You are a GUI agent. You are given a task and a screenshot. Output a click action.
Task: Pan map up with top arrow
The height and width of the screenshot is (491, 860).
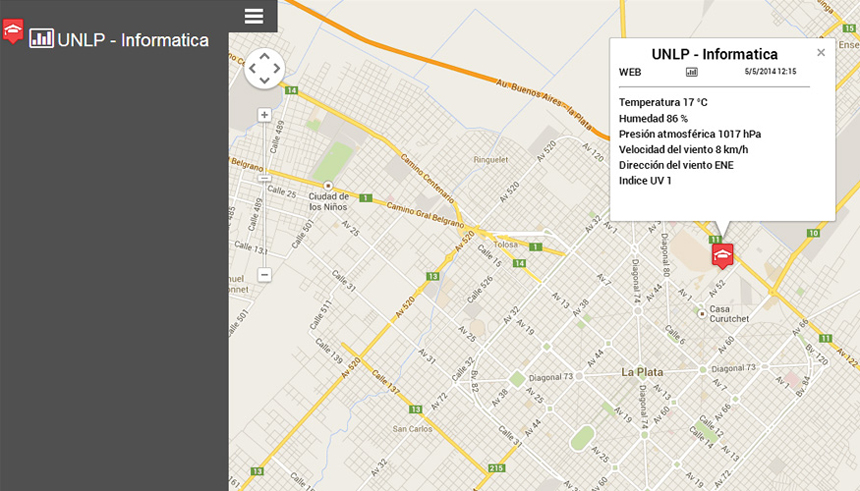click(264, 56)
